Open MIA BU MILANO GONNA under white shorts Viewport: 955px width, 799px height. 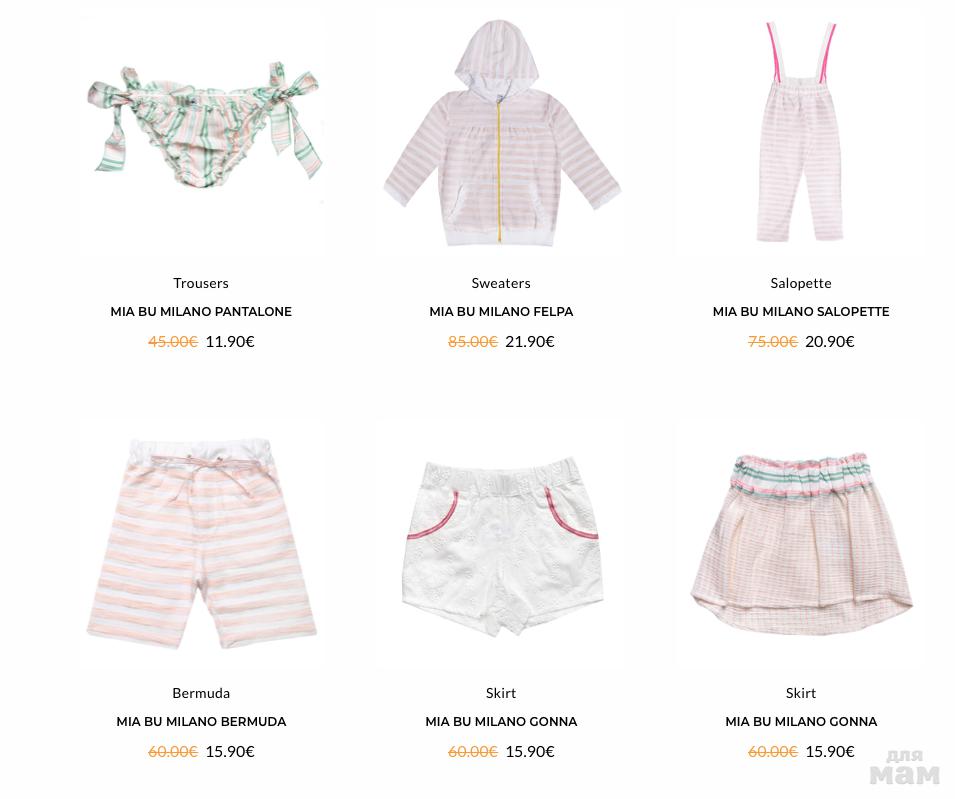click(501, 722)
